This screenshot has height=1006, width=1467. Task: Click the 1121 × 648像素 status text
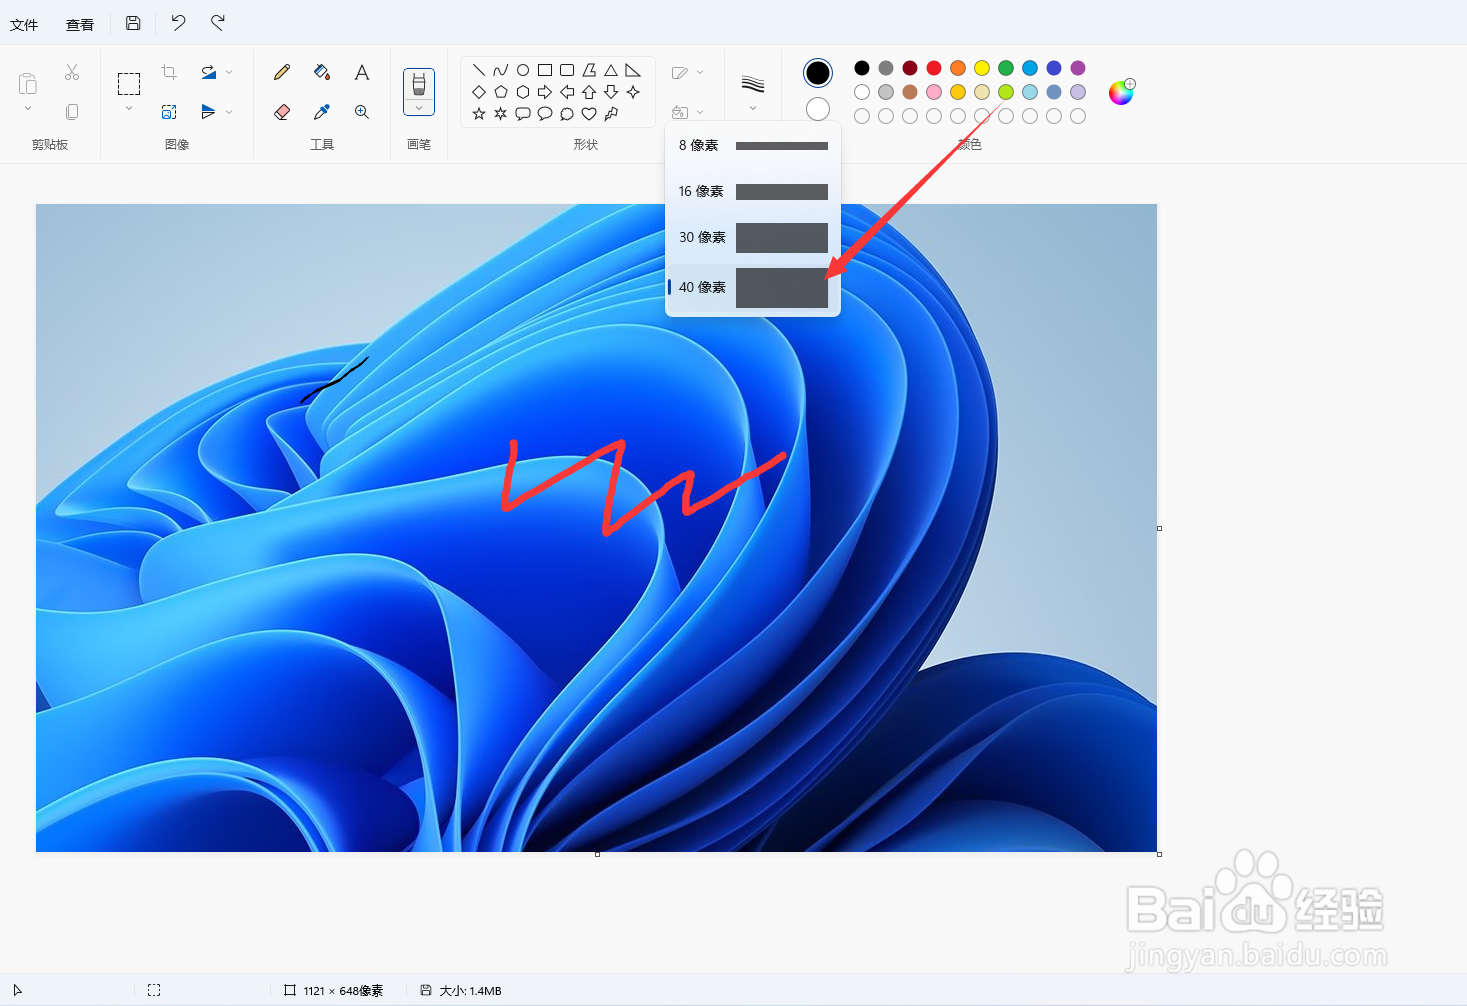click(343, 991)
